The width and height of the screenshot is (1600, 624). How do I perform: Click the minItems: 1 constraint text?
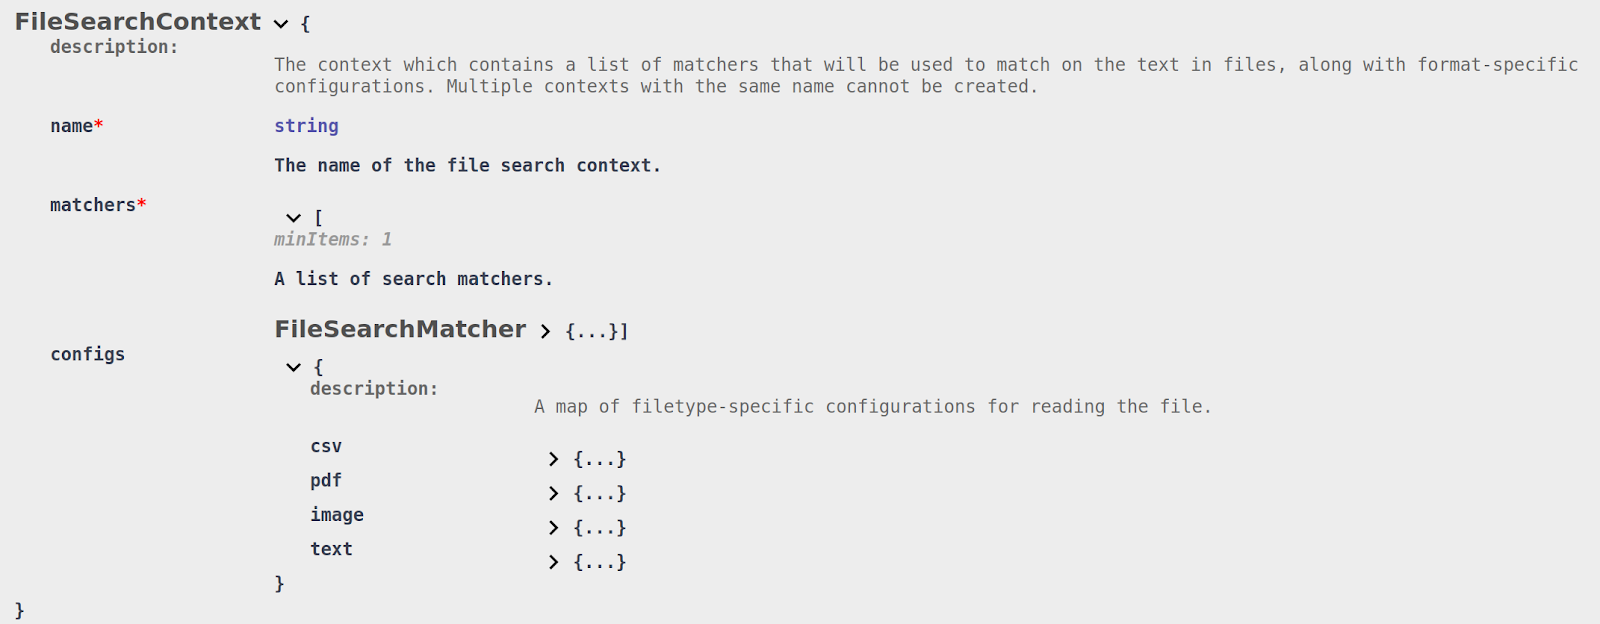tap(333, 240)
